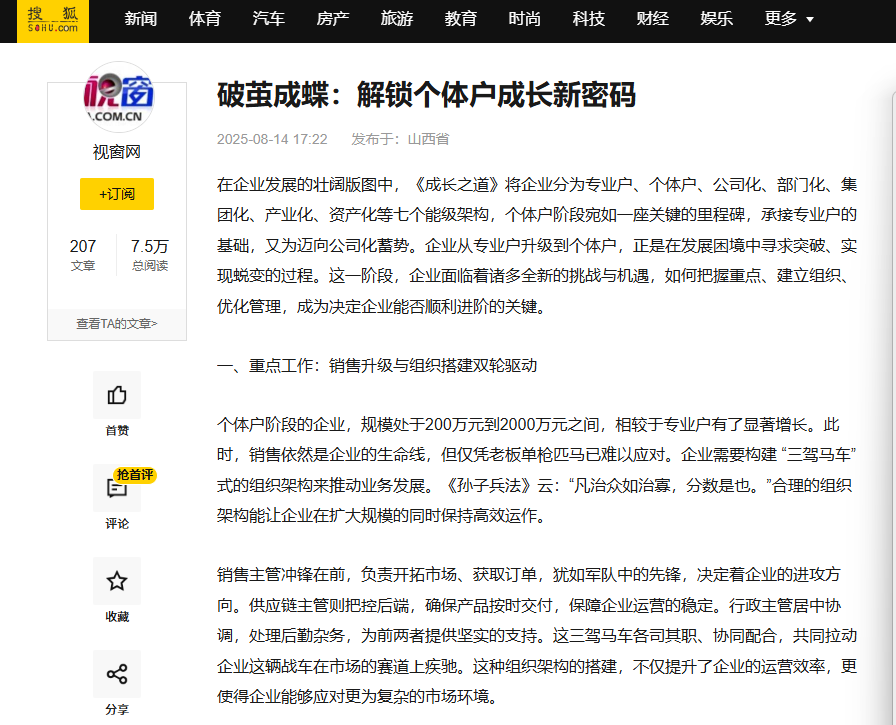Select the 体育 channel
Image resolution: width=896 pixels, height=725 pixels.
(x=205, y=18)
